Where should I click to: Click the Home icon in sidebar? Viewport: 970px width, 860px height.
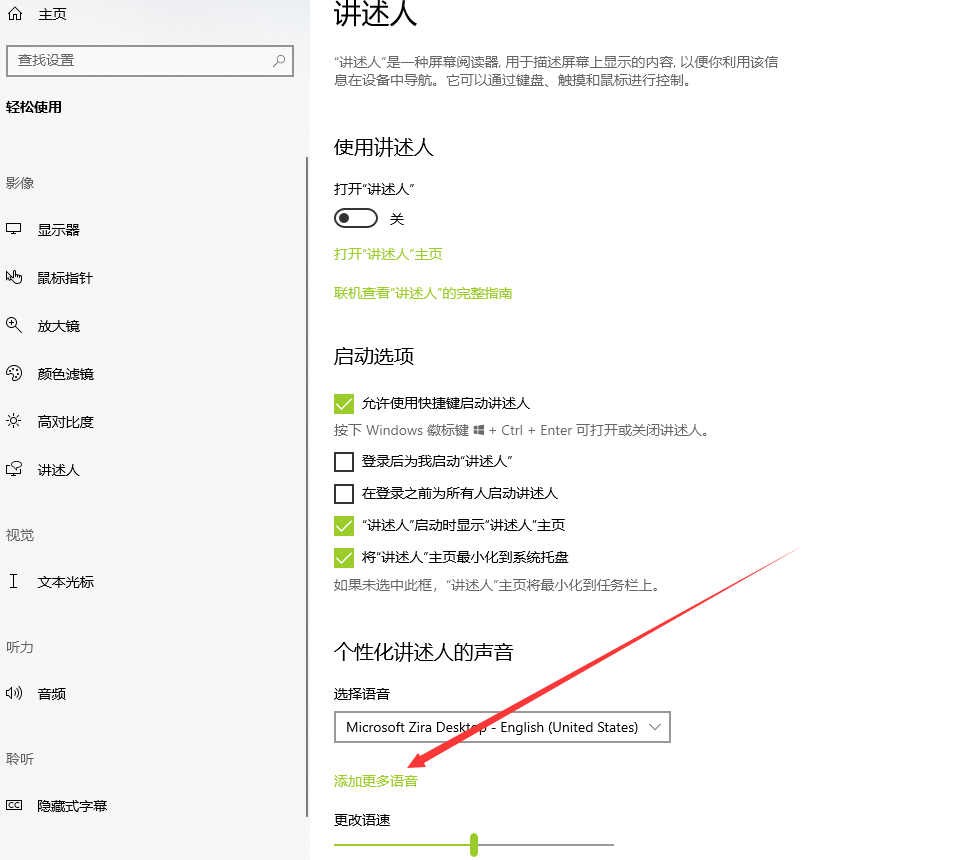14,15
